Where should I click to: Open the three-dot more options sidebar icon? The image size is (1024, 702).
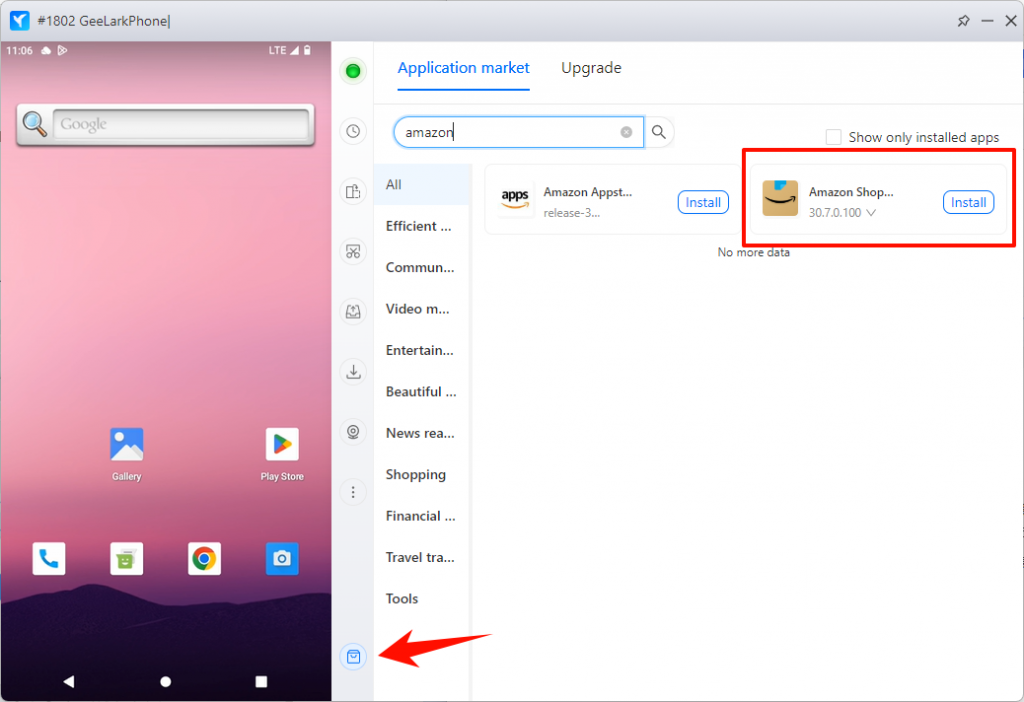click(353, 492)
